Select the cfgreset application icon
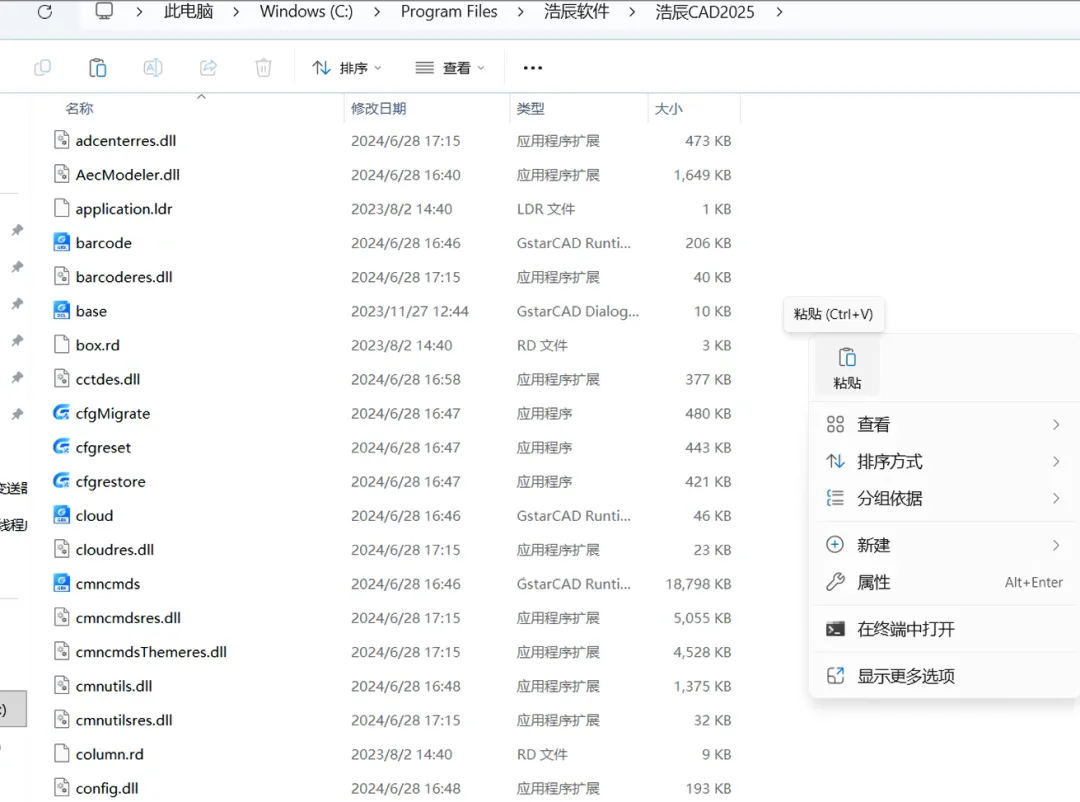The image size is (1080, 802). [61, 446]
